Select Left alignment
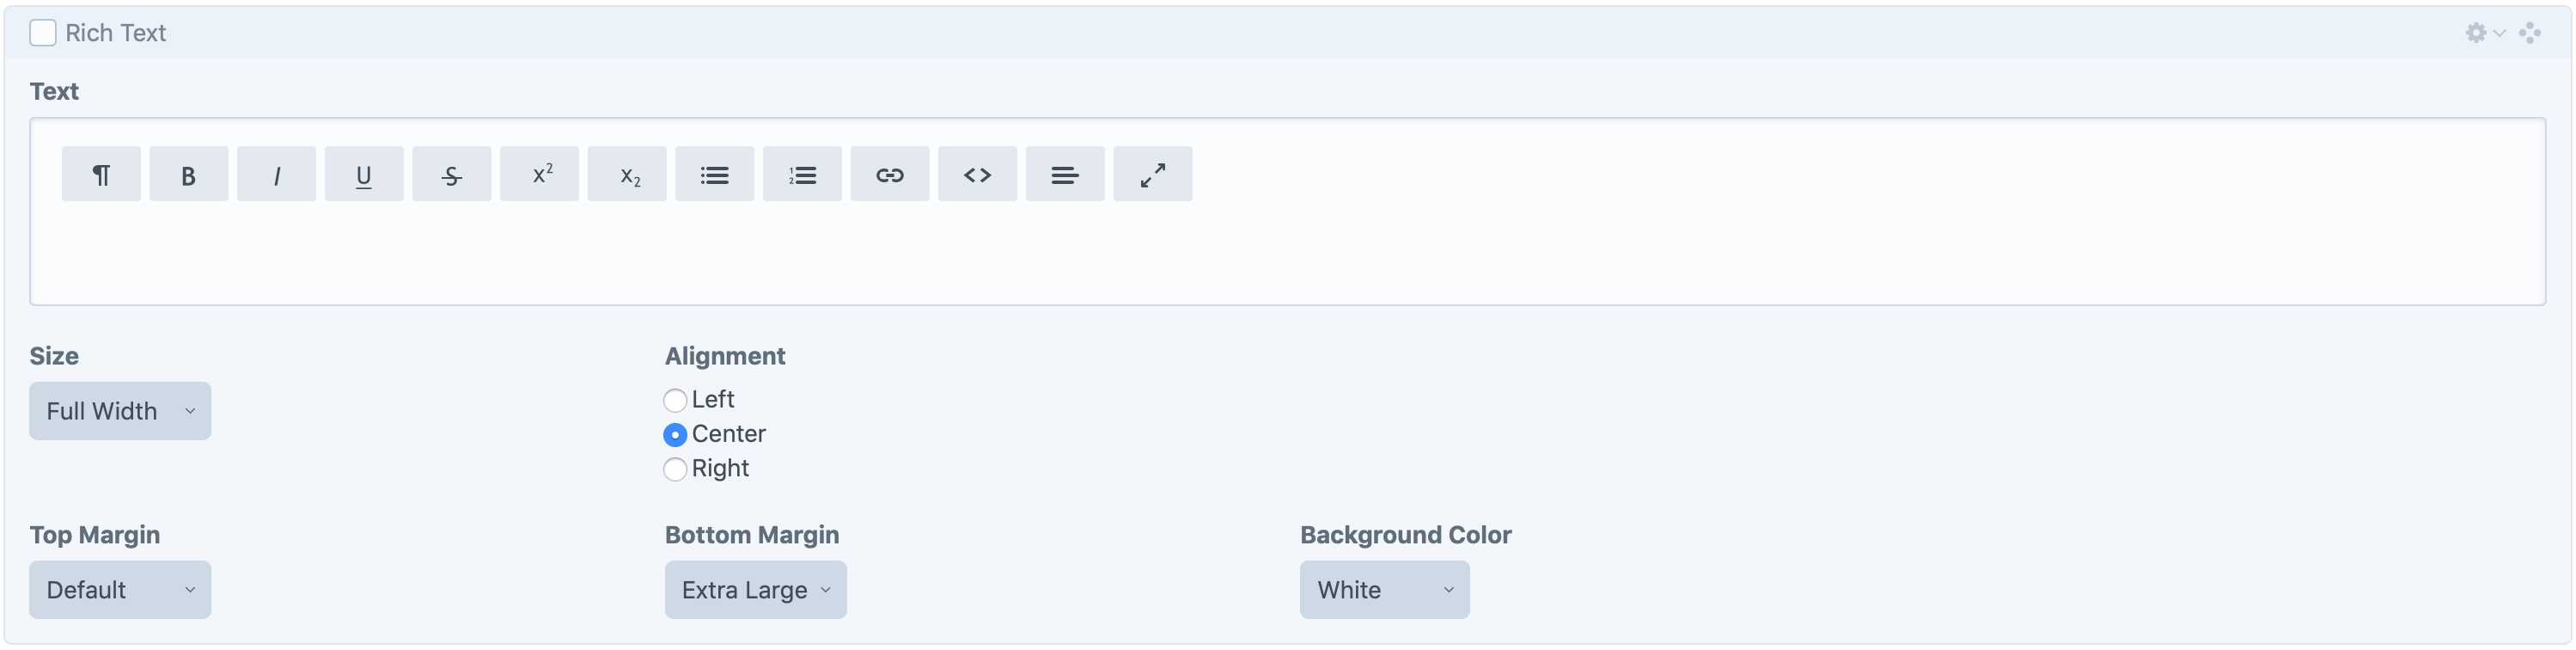This screenshot has height=650, width=2576. tap(675, 400)
